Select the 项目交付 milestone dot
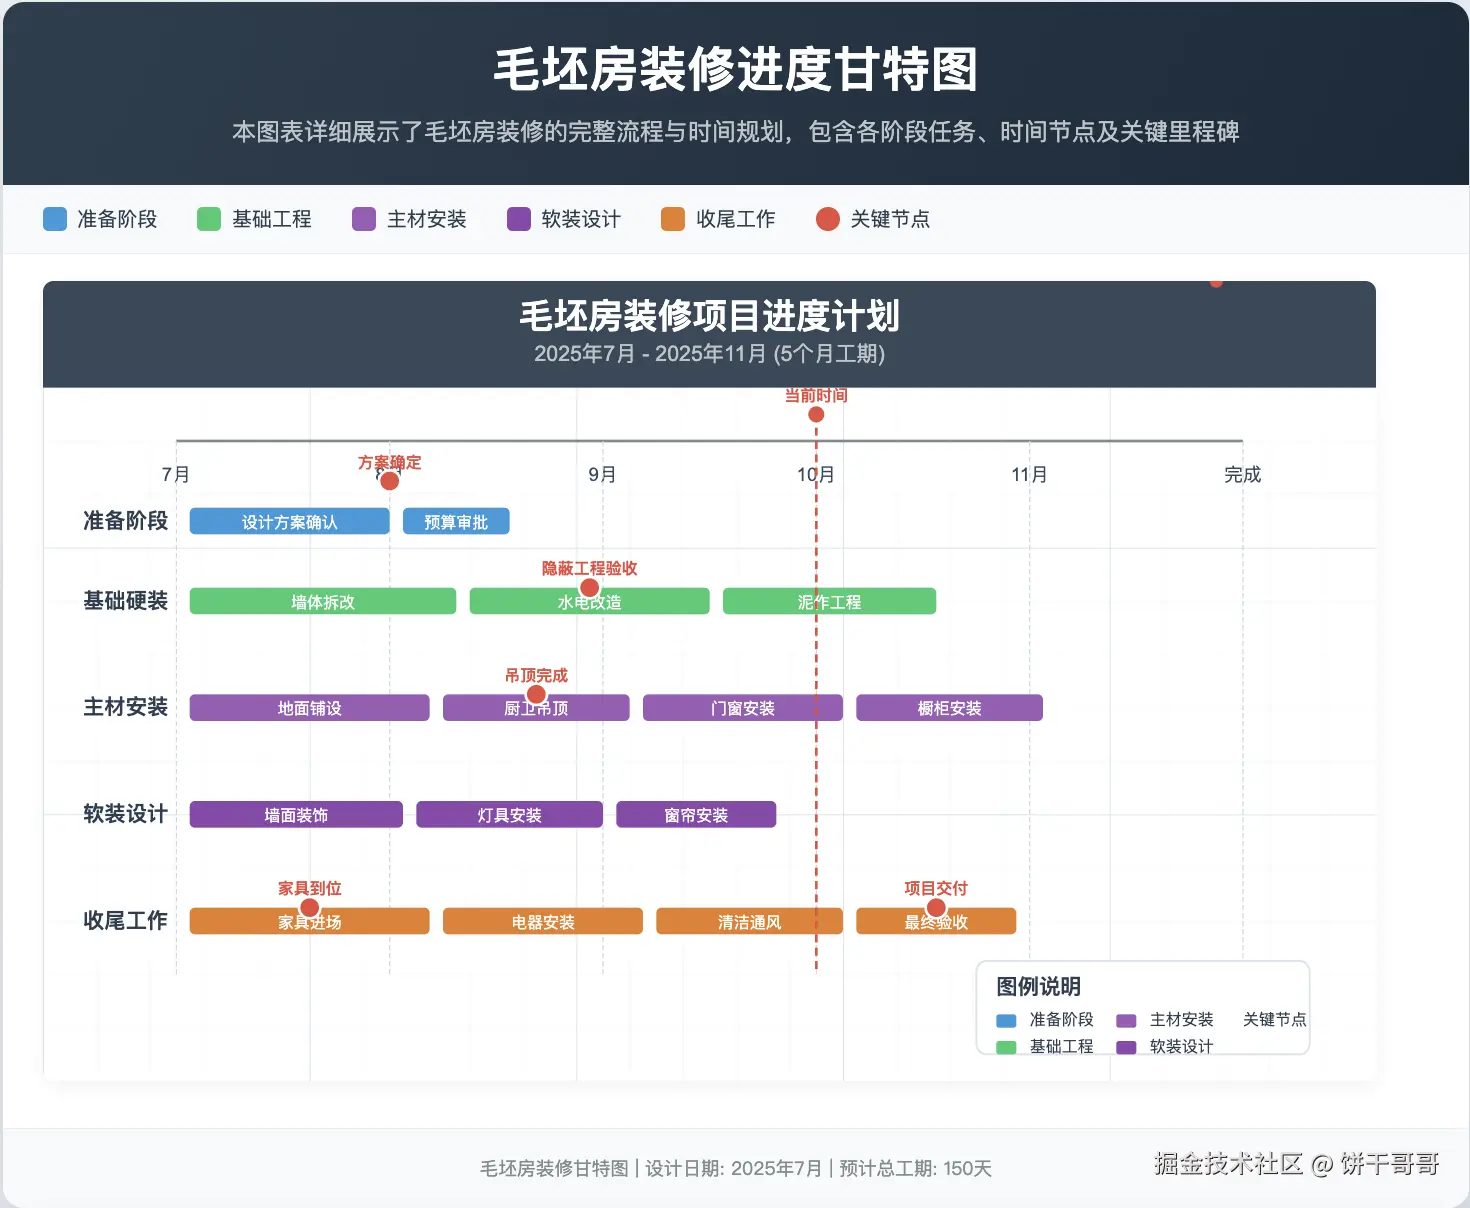The image size is (1470, 1208). tap(936, 907)
